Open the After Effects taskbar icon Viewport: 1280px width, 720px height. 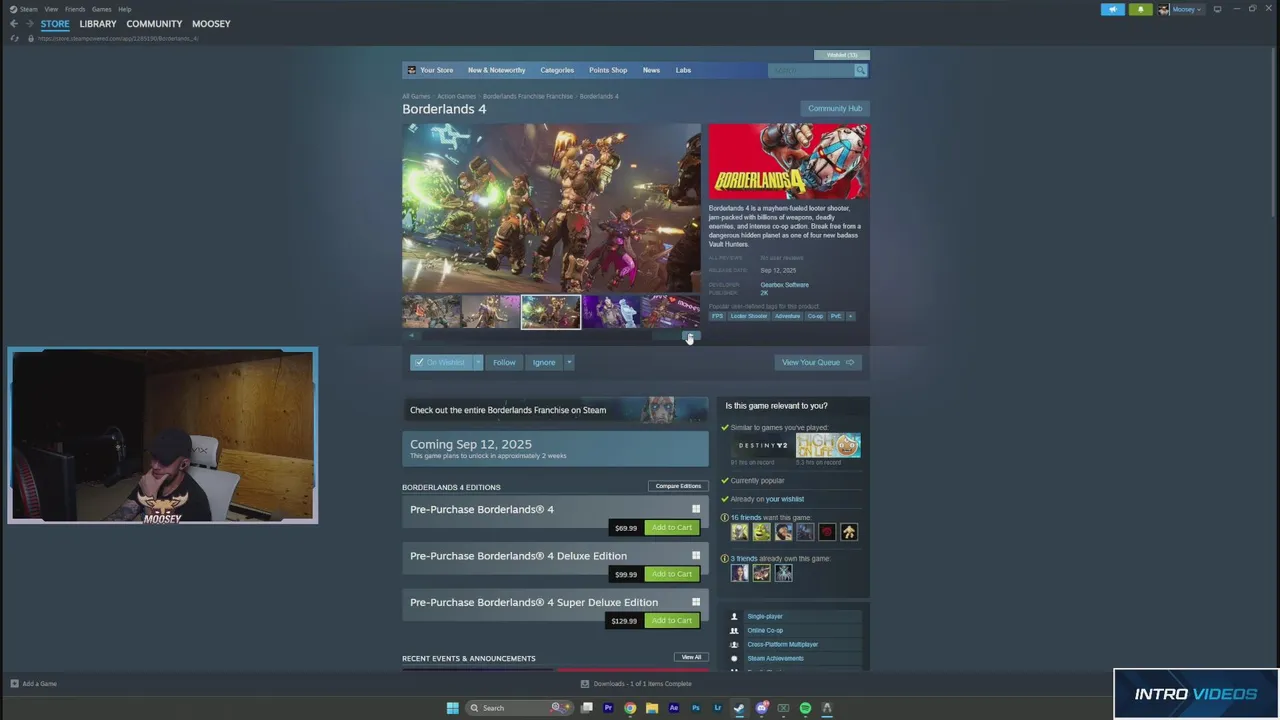pyautogui.click(x=674, y=708)
